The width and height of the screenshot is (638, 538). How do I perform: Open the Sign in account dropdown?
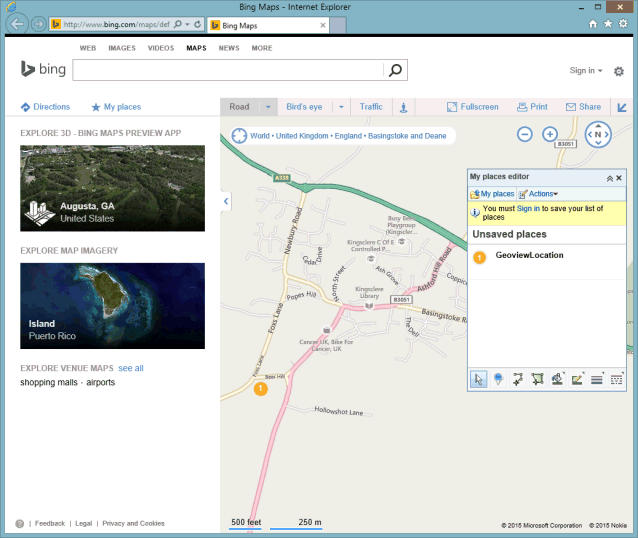tap(586, 70)
